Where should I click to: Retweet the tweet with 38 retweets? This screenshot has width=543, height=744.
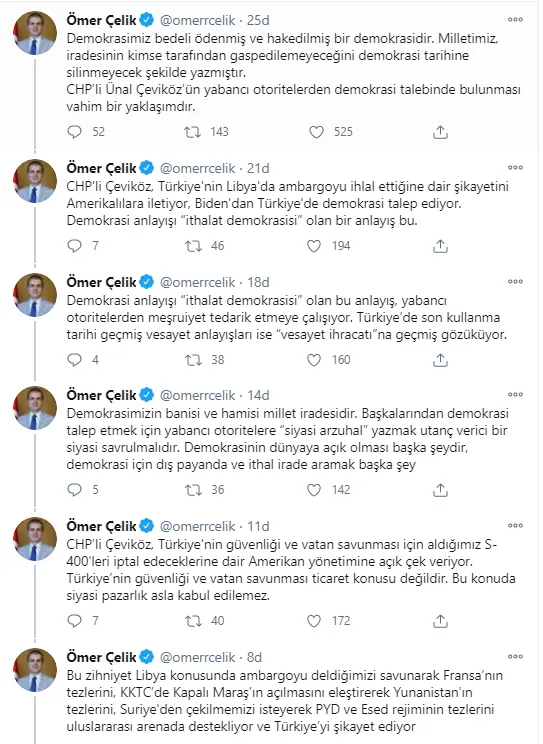click(x=193, y=360)
